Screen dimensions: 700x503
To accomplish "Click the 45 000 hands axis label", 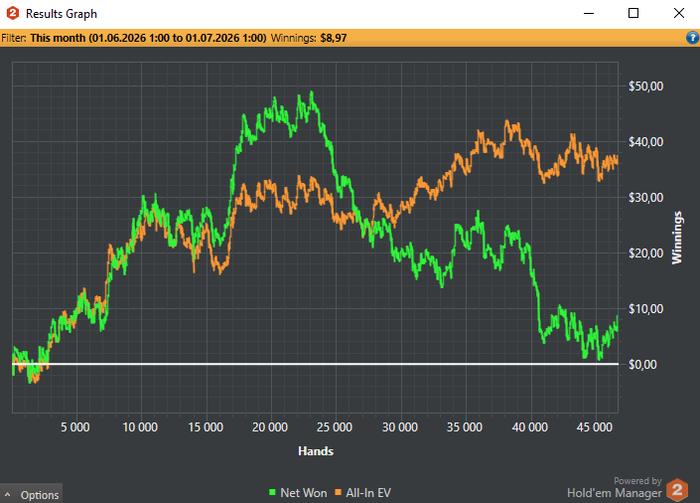I will 594,427.
